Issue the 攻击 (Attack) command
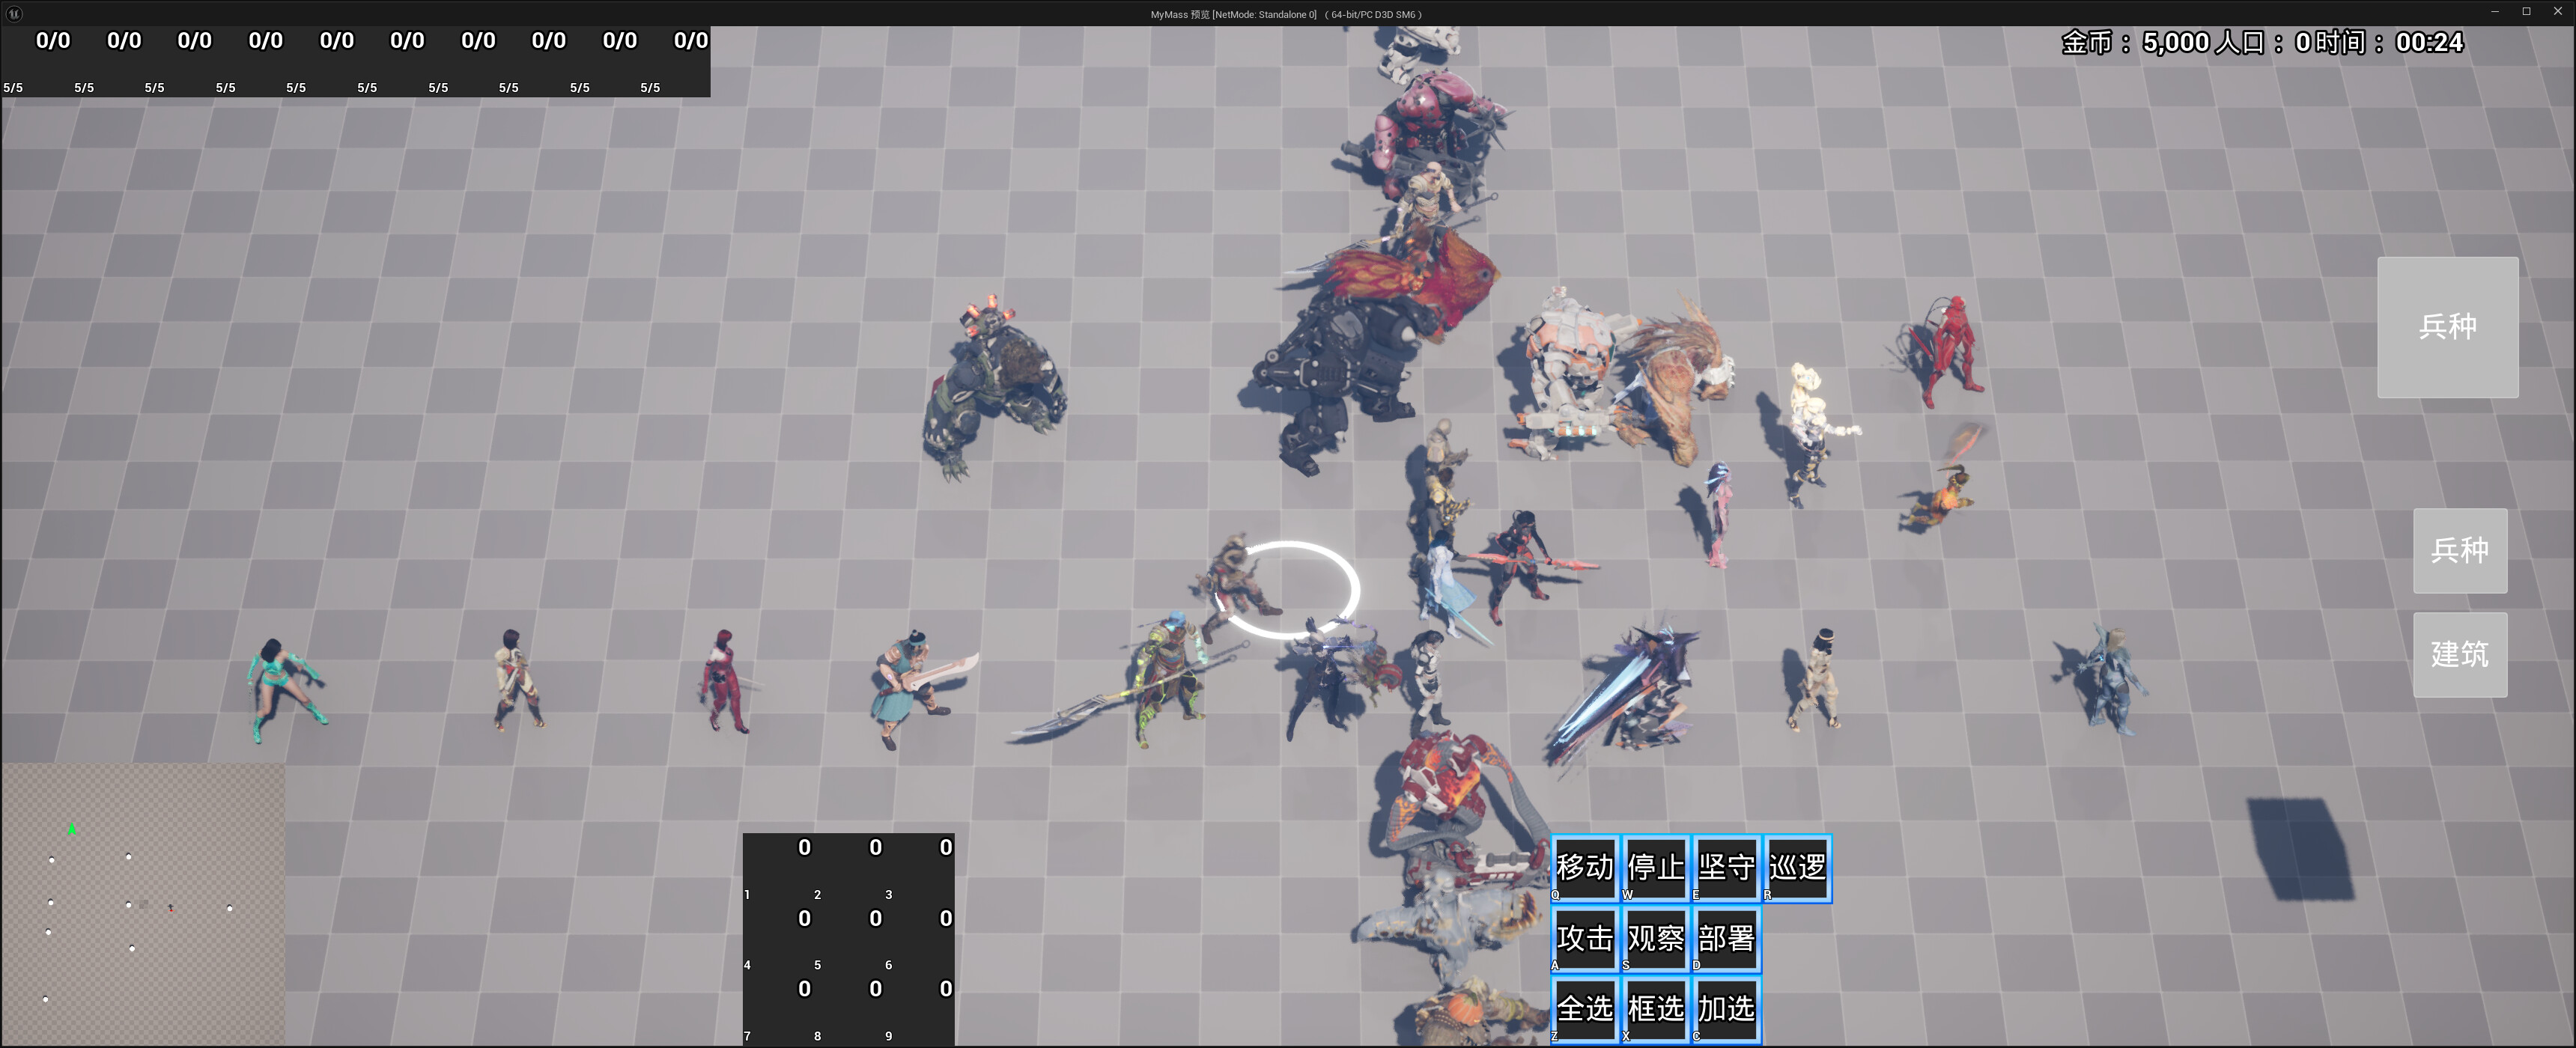The height and width of the screenshot is (1048, 2576). click(1585, 938)
